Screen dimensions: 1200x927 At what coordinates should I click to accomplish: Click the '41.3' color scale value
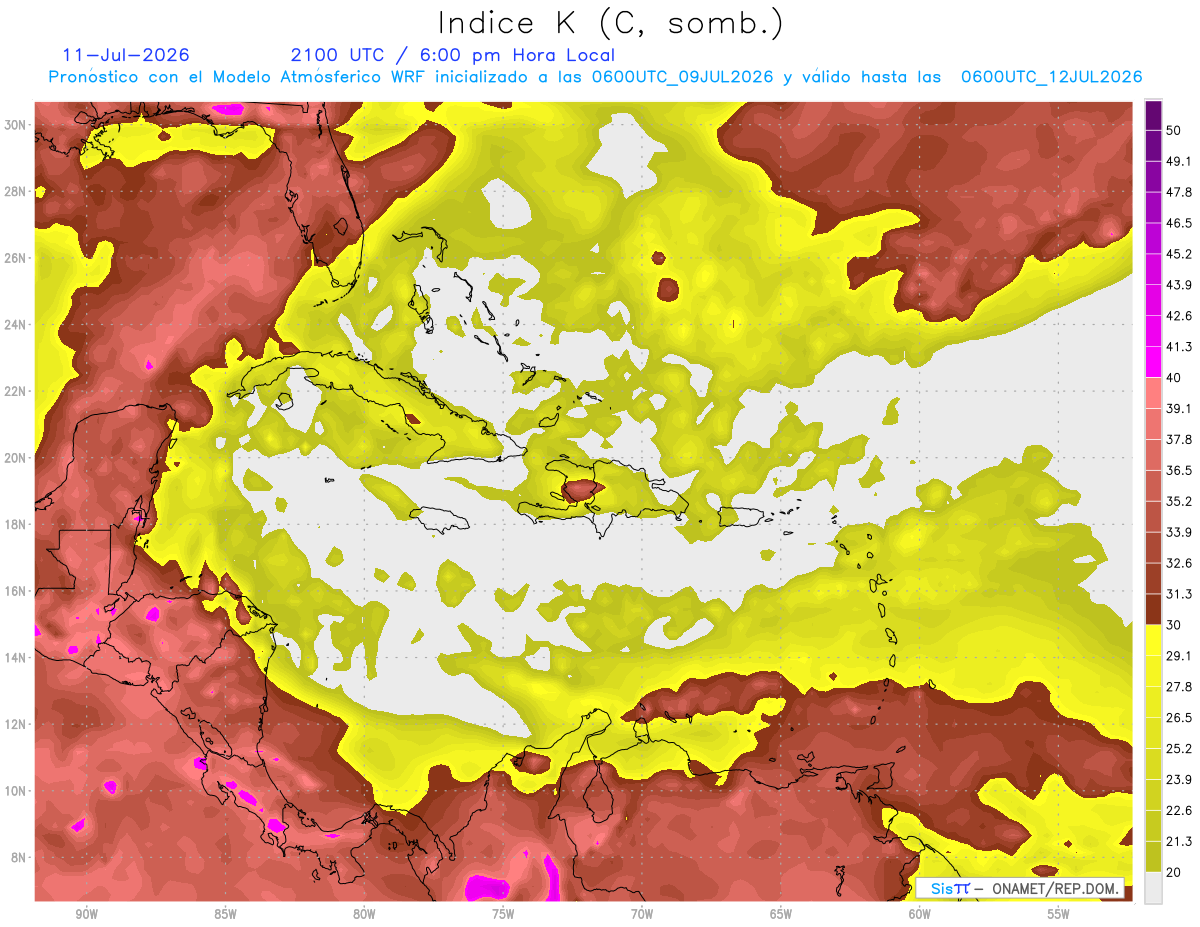1178,347
